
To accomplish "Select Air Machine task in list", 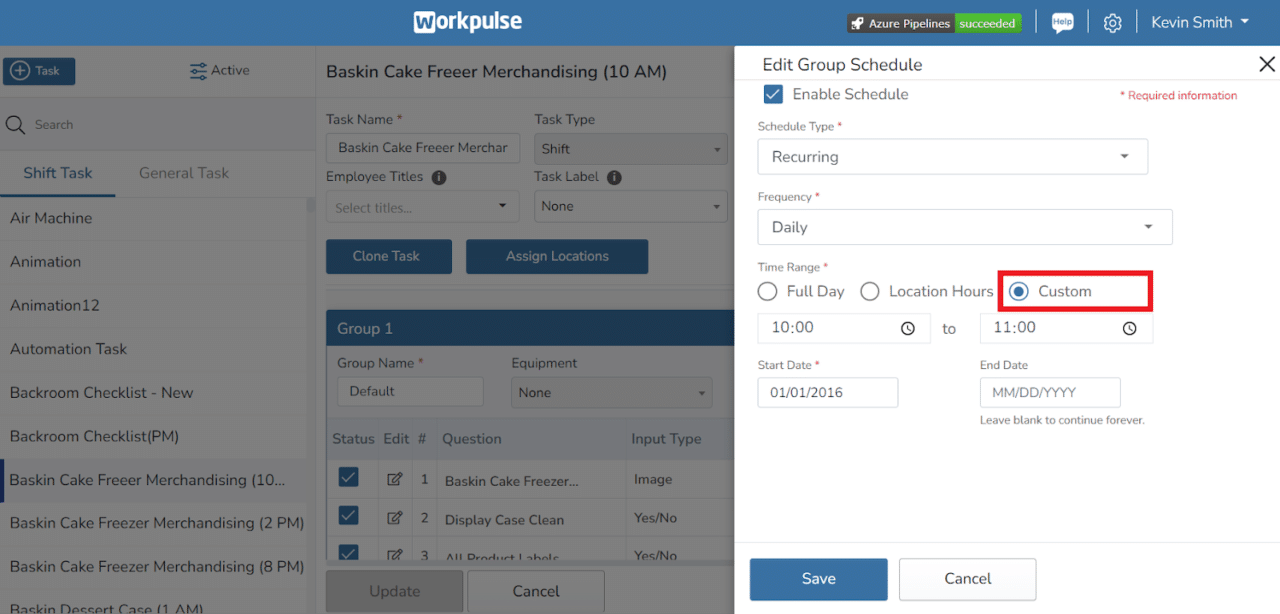I will [154, 218].
